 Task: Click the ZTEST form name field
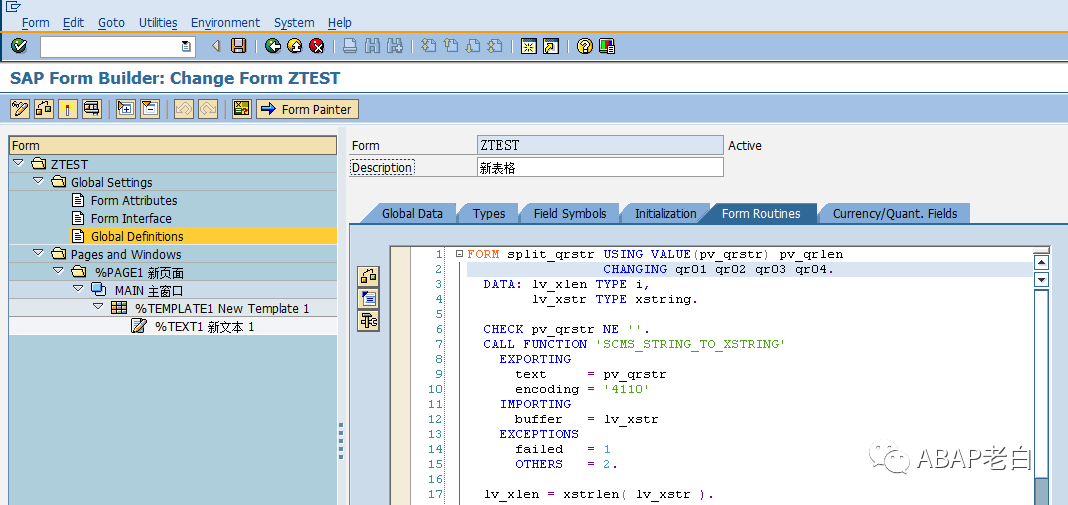click(600, 145)
